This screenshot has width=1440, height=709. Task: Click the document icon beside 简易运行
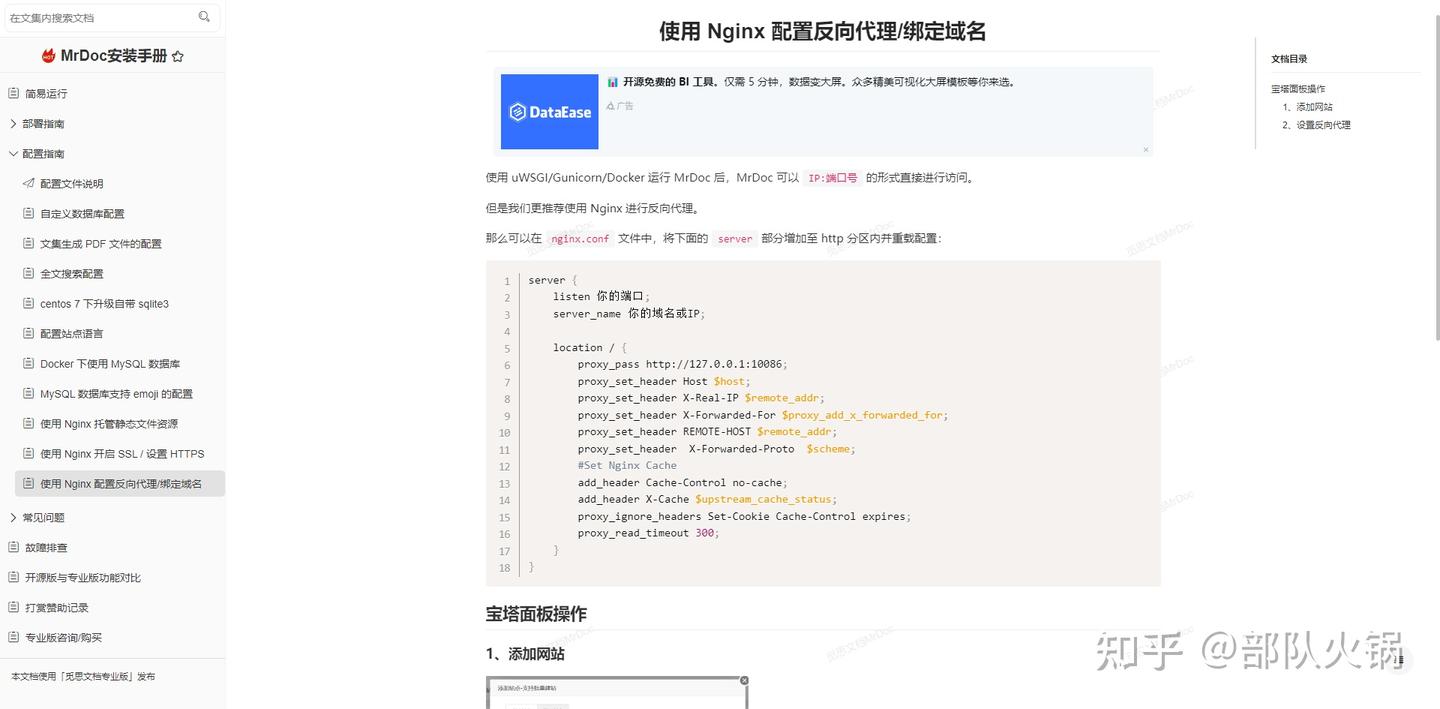click(13, 93)
